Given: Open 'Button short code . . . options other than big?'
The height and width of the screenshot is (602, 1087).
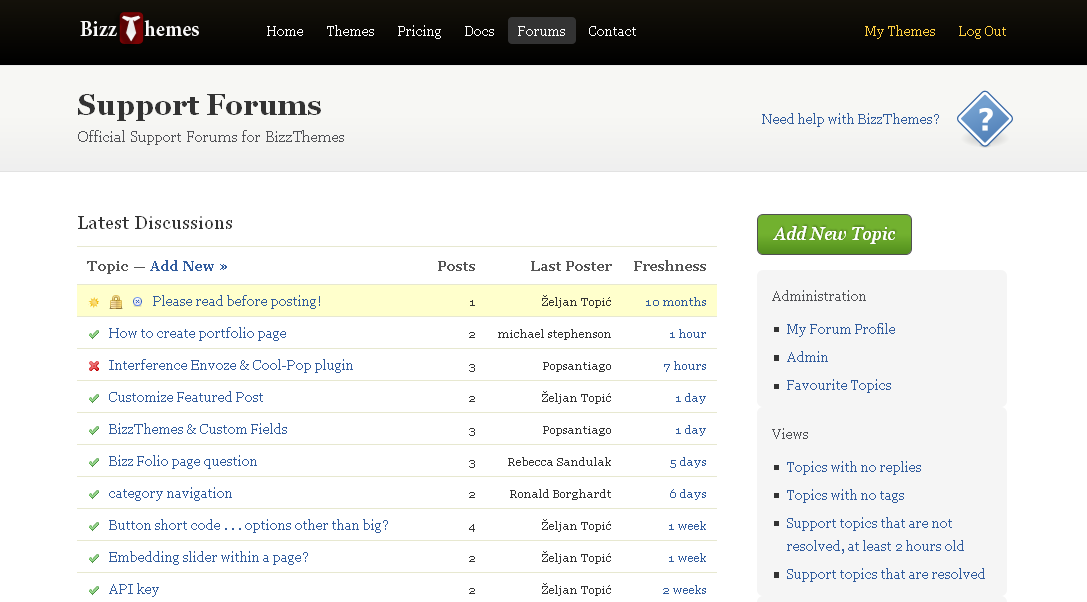Looking at the screenshot, I should click(248, 525).
